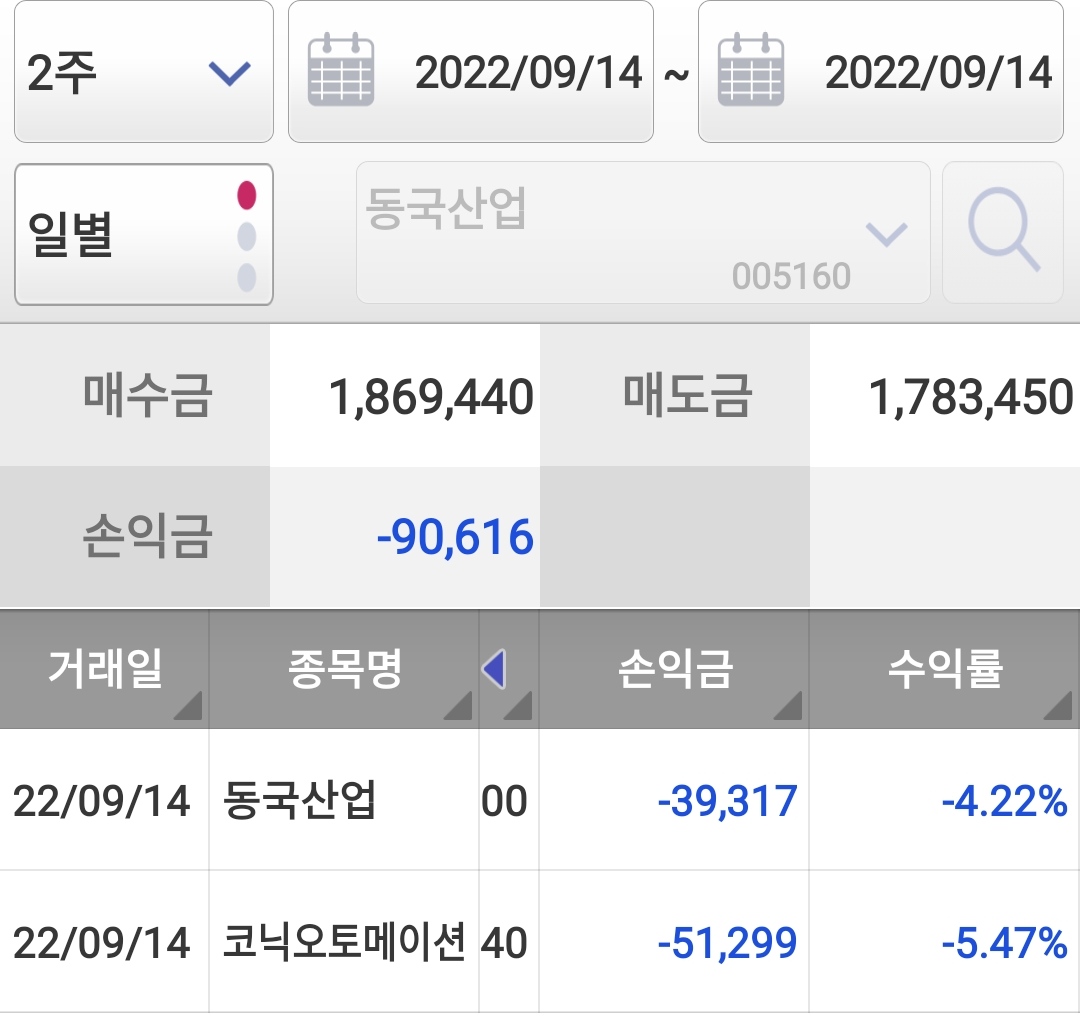Click the 매수금 value 1,869,440
This screenshot has height=1017, width=1080.
[431, 397]
